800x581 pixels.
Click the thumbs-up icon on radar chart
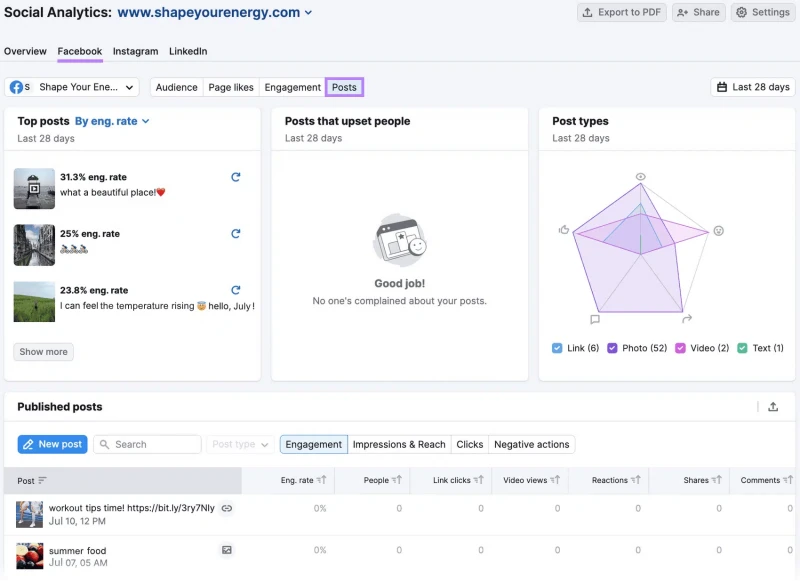click(564, 230)
